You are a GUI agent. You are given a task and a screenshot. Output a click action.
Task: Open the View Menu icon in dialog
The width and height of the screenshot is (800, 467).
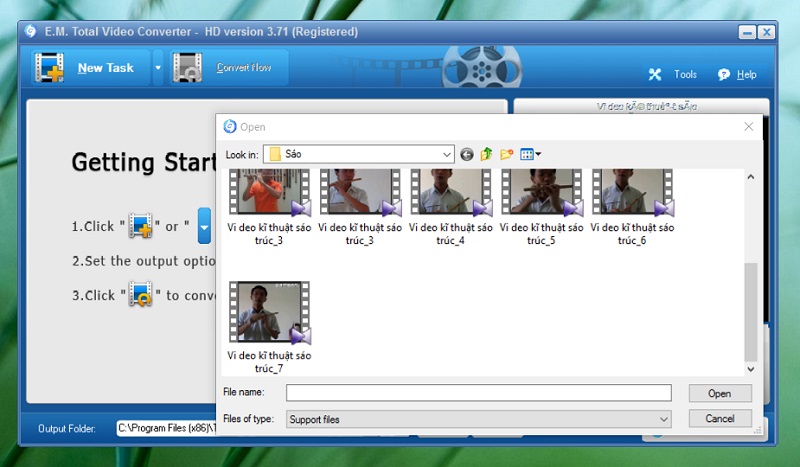(x=530, y=154)
